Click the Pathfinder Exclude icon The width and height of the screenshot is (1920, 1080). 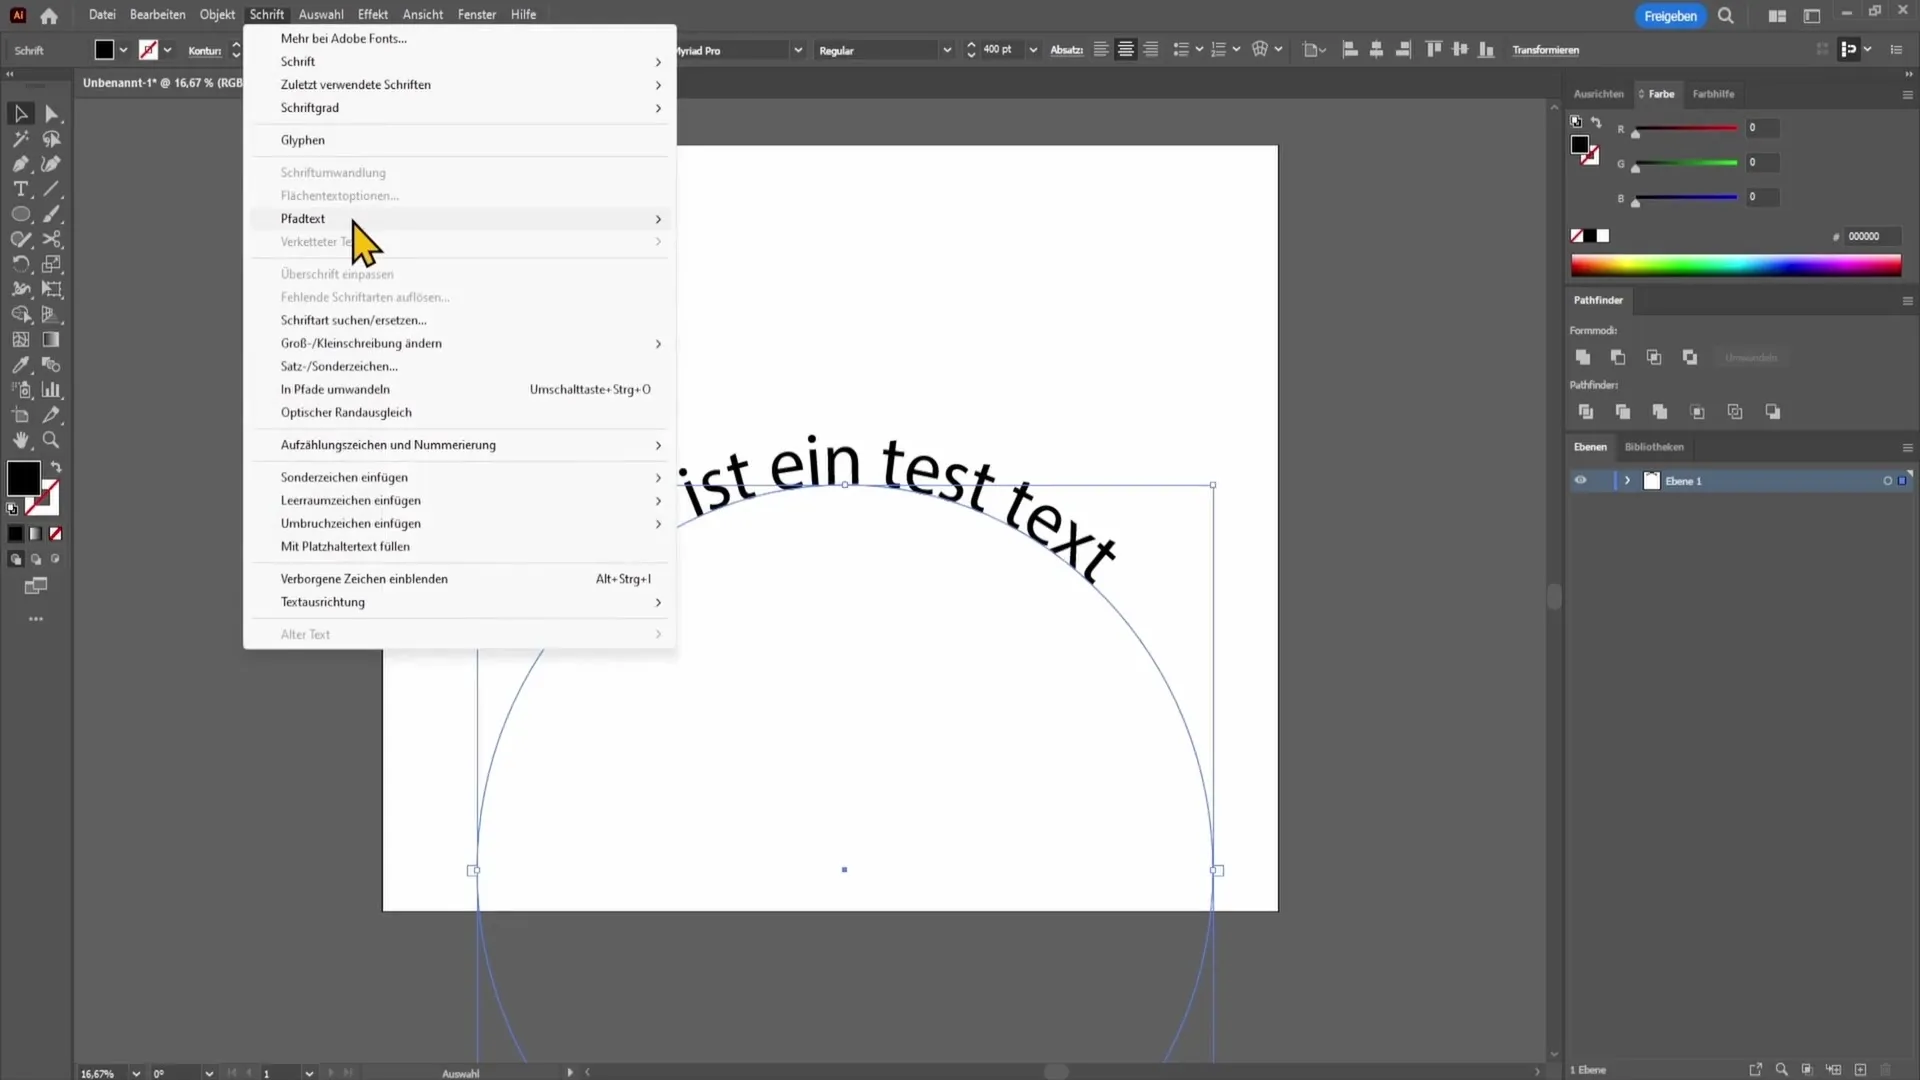pyautogui.click(x=1690, y=357)
